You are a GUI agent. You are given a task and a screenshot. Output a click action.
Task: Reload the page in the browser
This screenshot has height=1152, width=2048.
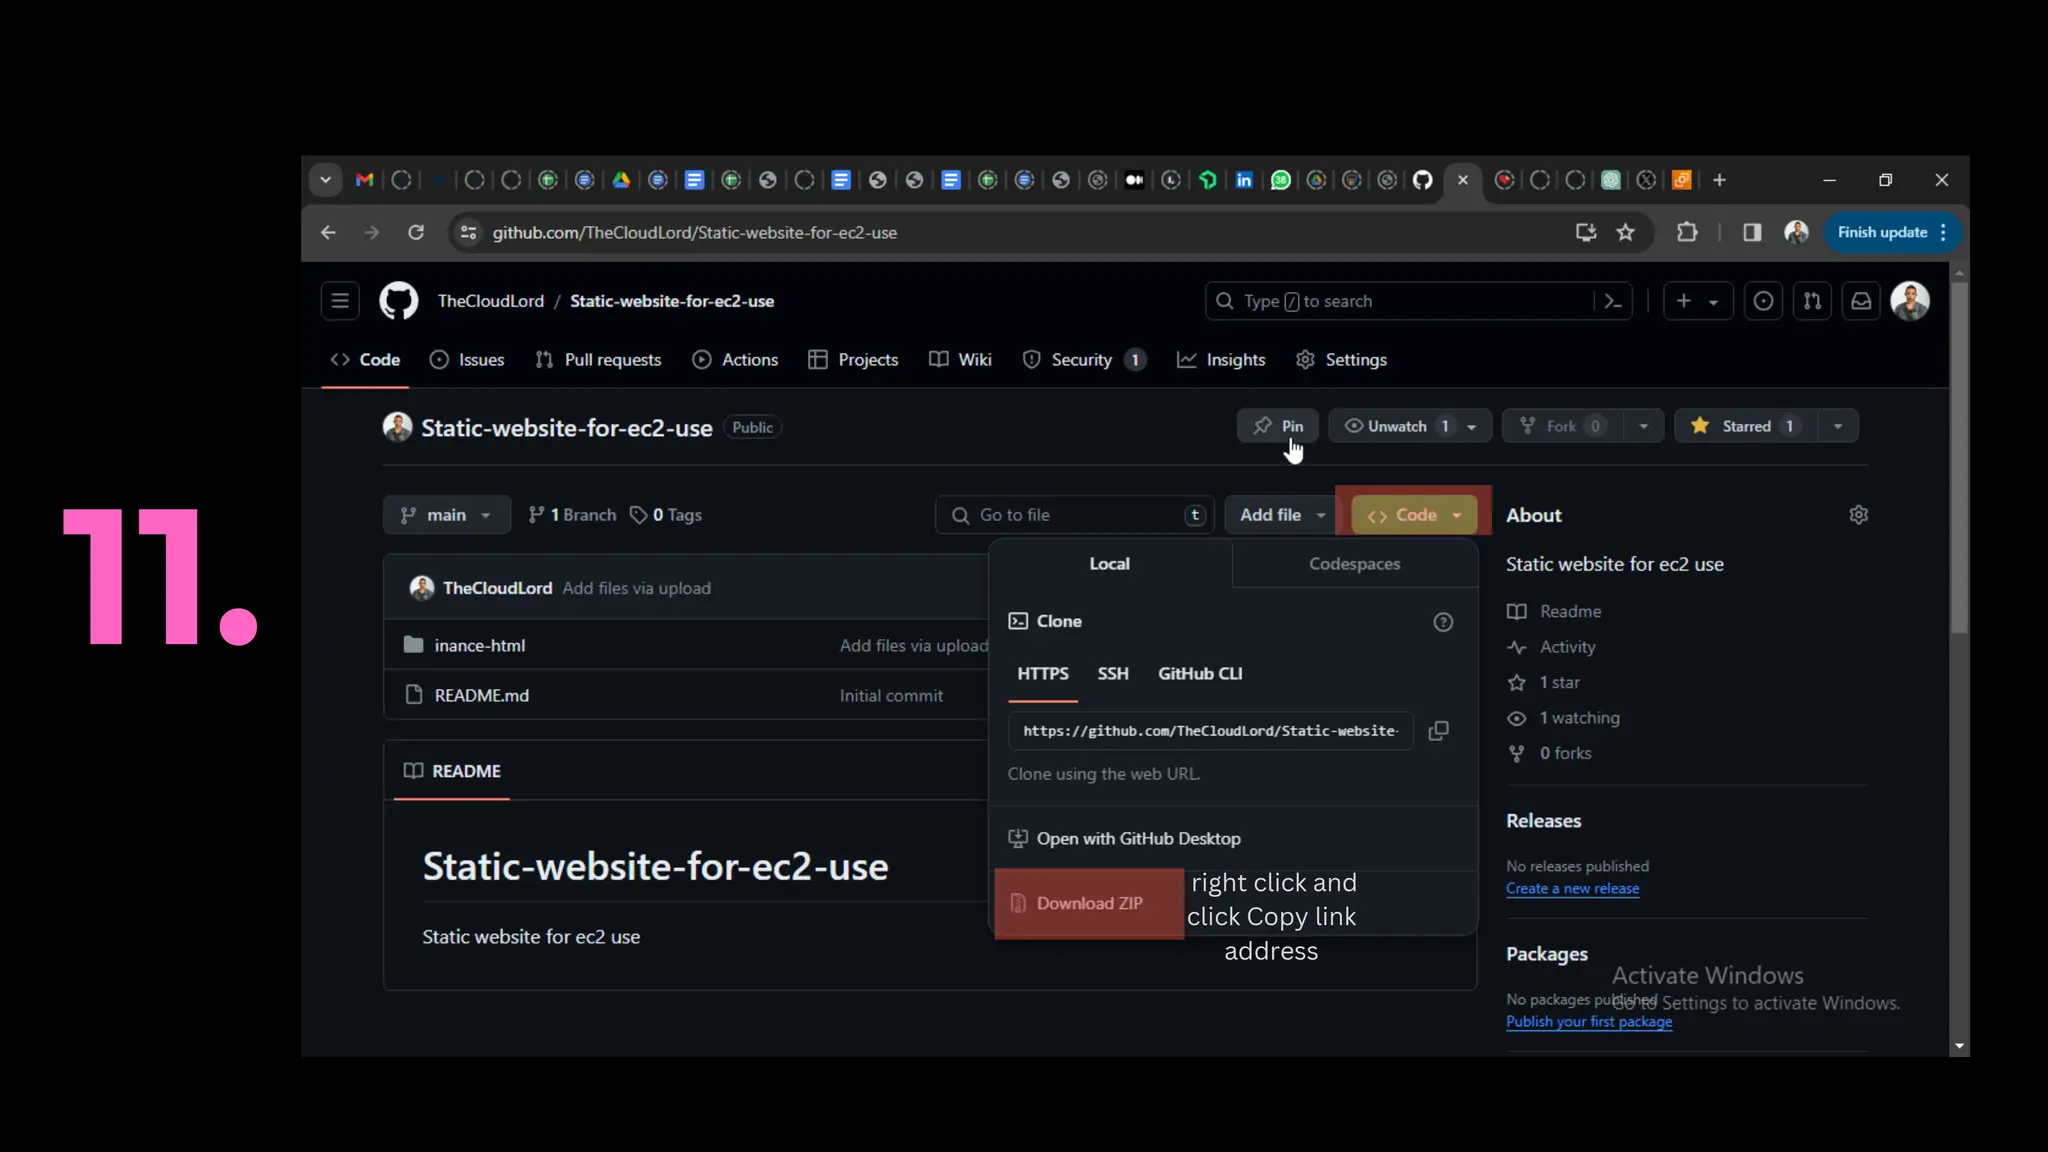pyautogui.click(x=416, y=233)
